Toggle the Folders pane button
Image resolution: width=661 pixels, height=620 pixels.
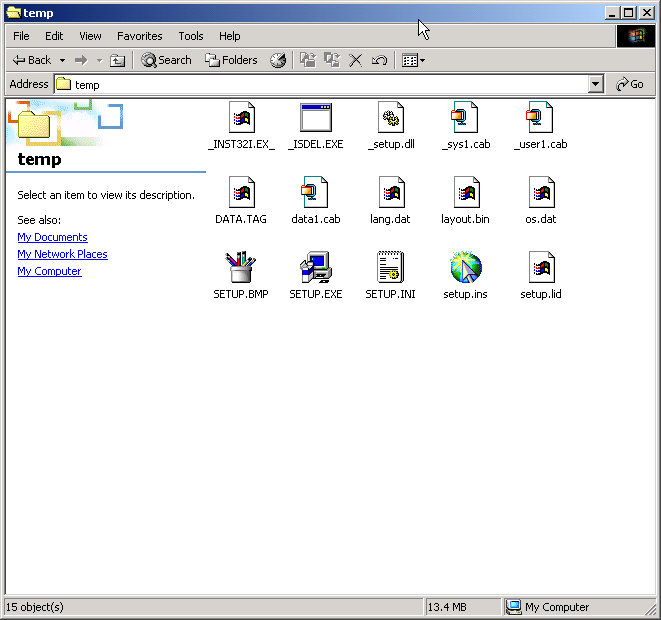231,60
